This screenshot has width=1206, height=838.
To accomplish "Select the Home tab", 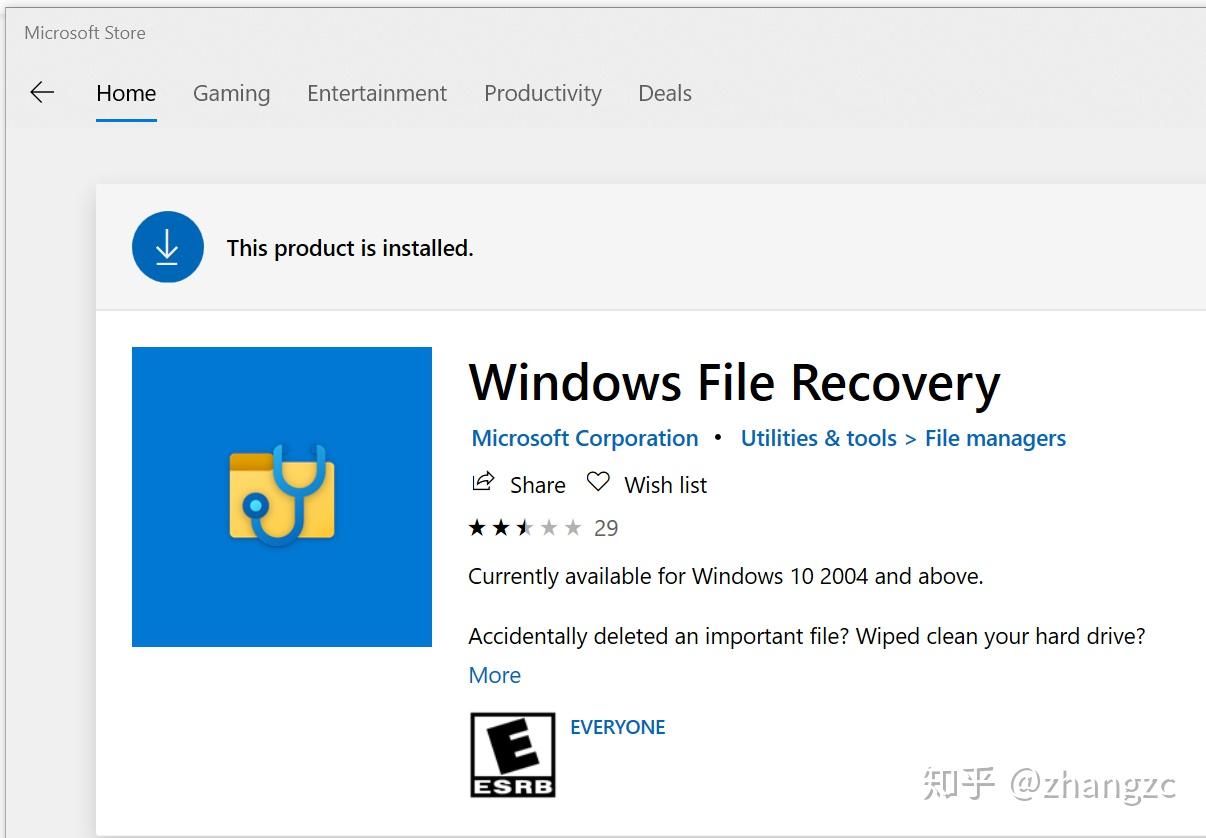I will (x=125, y=93).
